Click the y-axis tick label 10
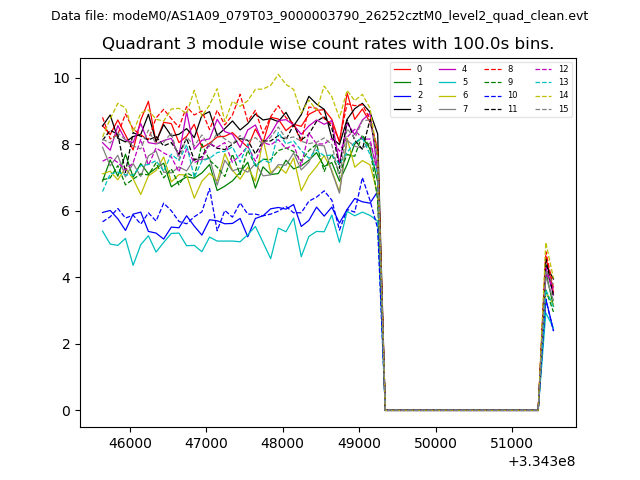Viewport: 640px width, 480px height. tap(62, 78)
